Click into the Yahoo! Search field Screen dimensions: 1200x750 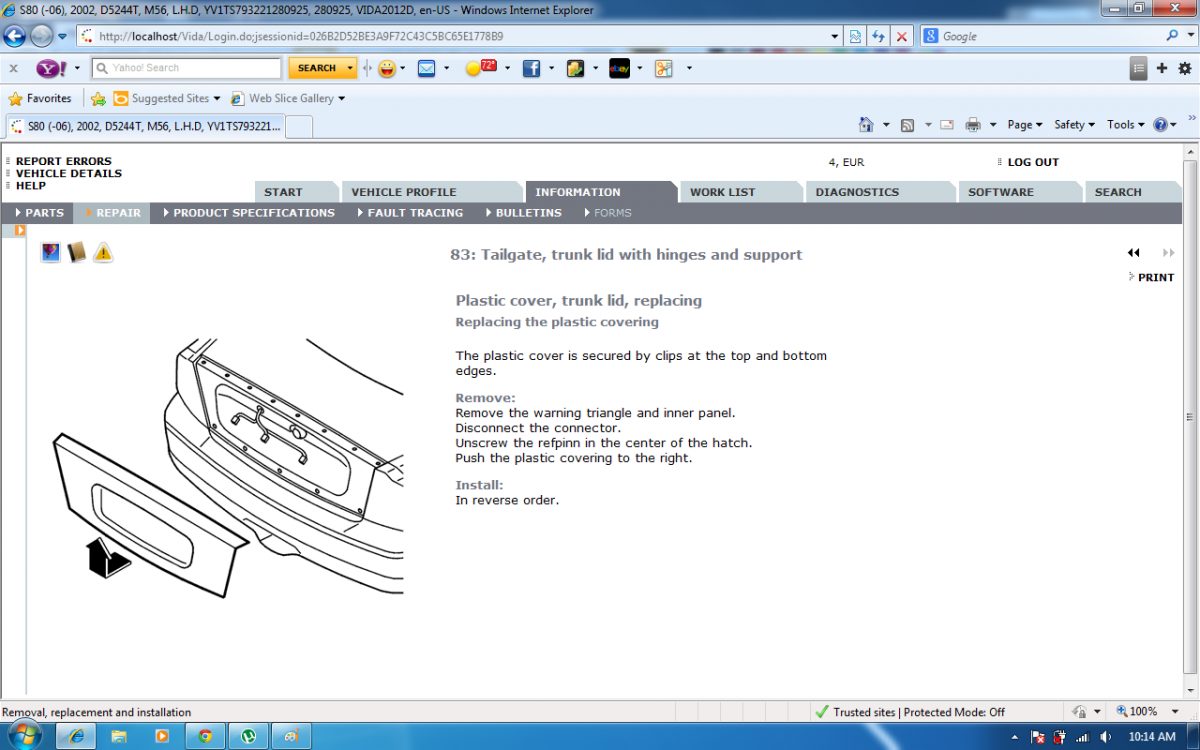tap(187, 68)
